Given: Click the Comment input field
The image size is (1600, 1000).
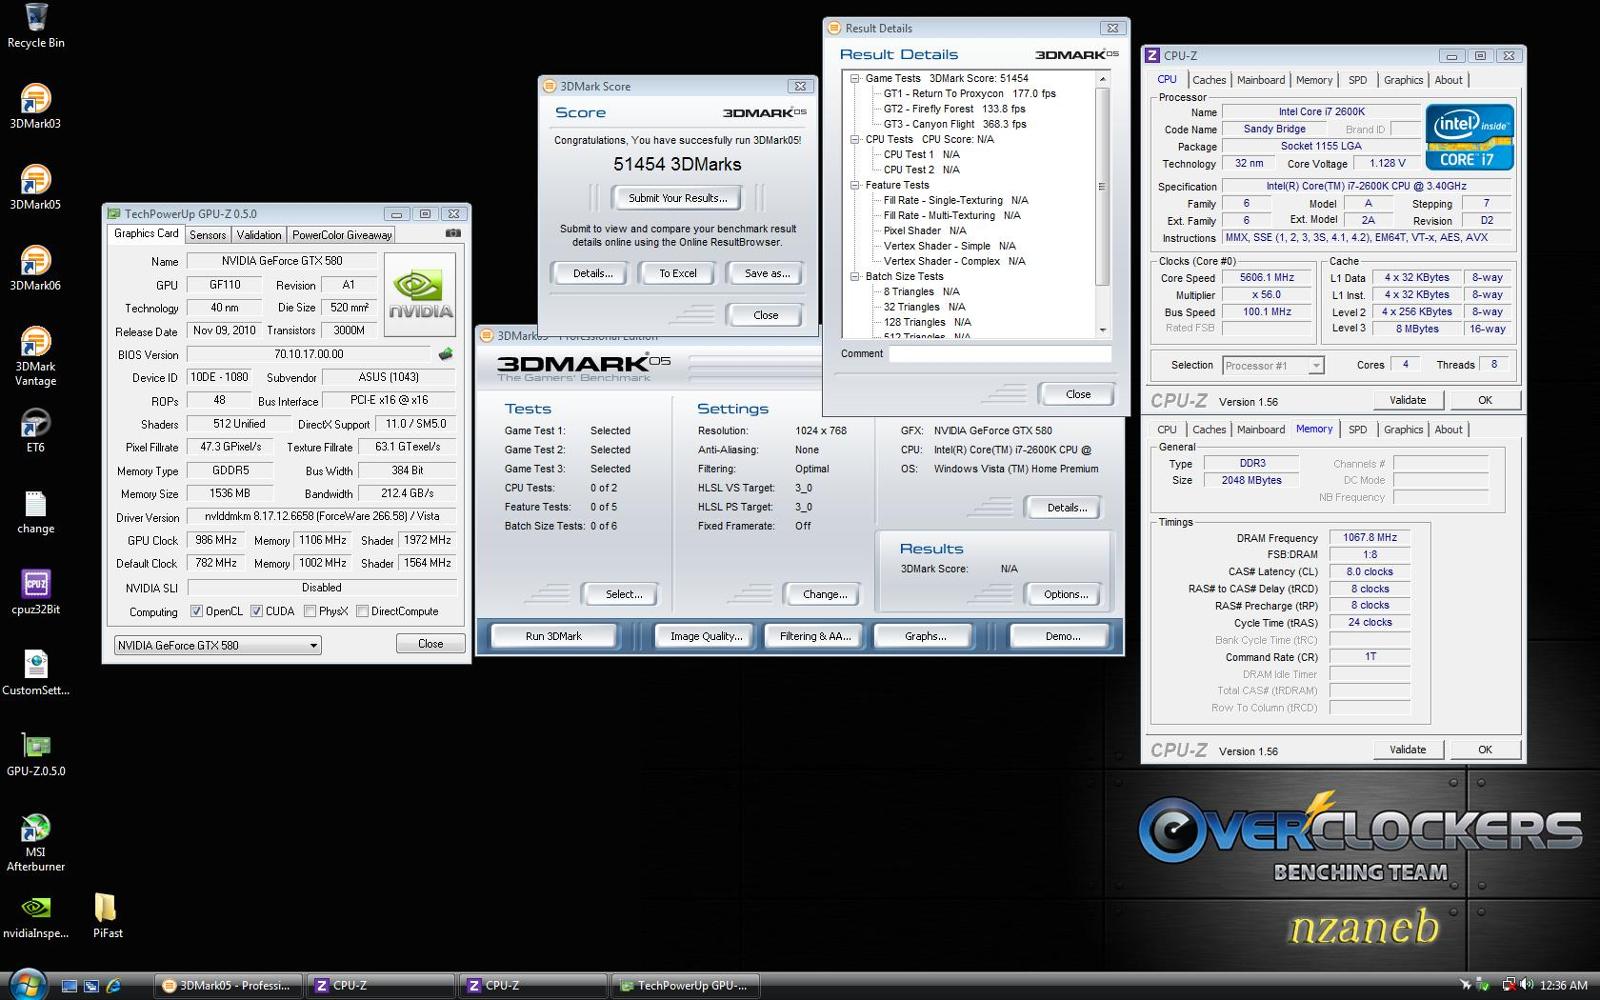Looking at the screenshot, I should point(1000,354).
